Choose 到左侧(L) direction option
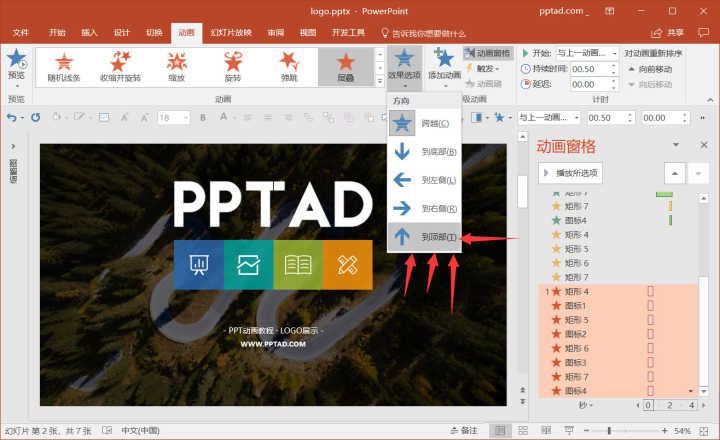Screen dimensions: 720x440 [x=424, y=180]
